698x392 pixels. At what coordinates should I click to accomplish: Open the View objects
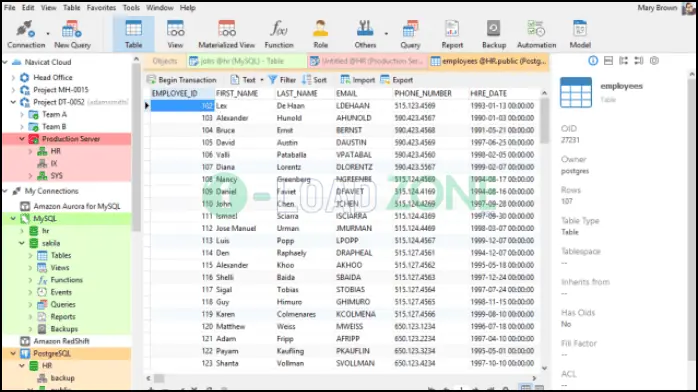175,34
